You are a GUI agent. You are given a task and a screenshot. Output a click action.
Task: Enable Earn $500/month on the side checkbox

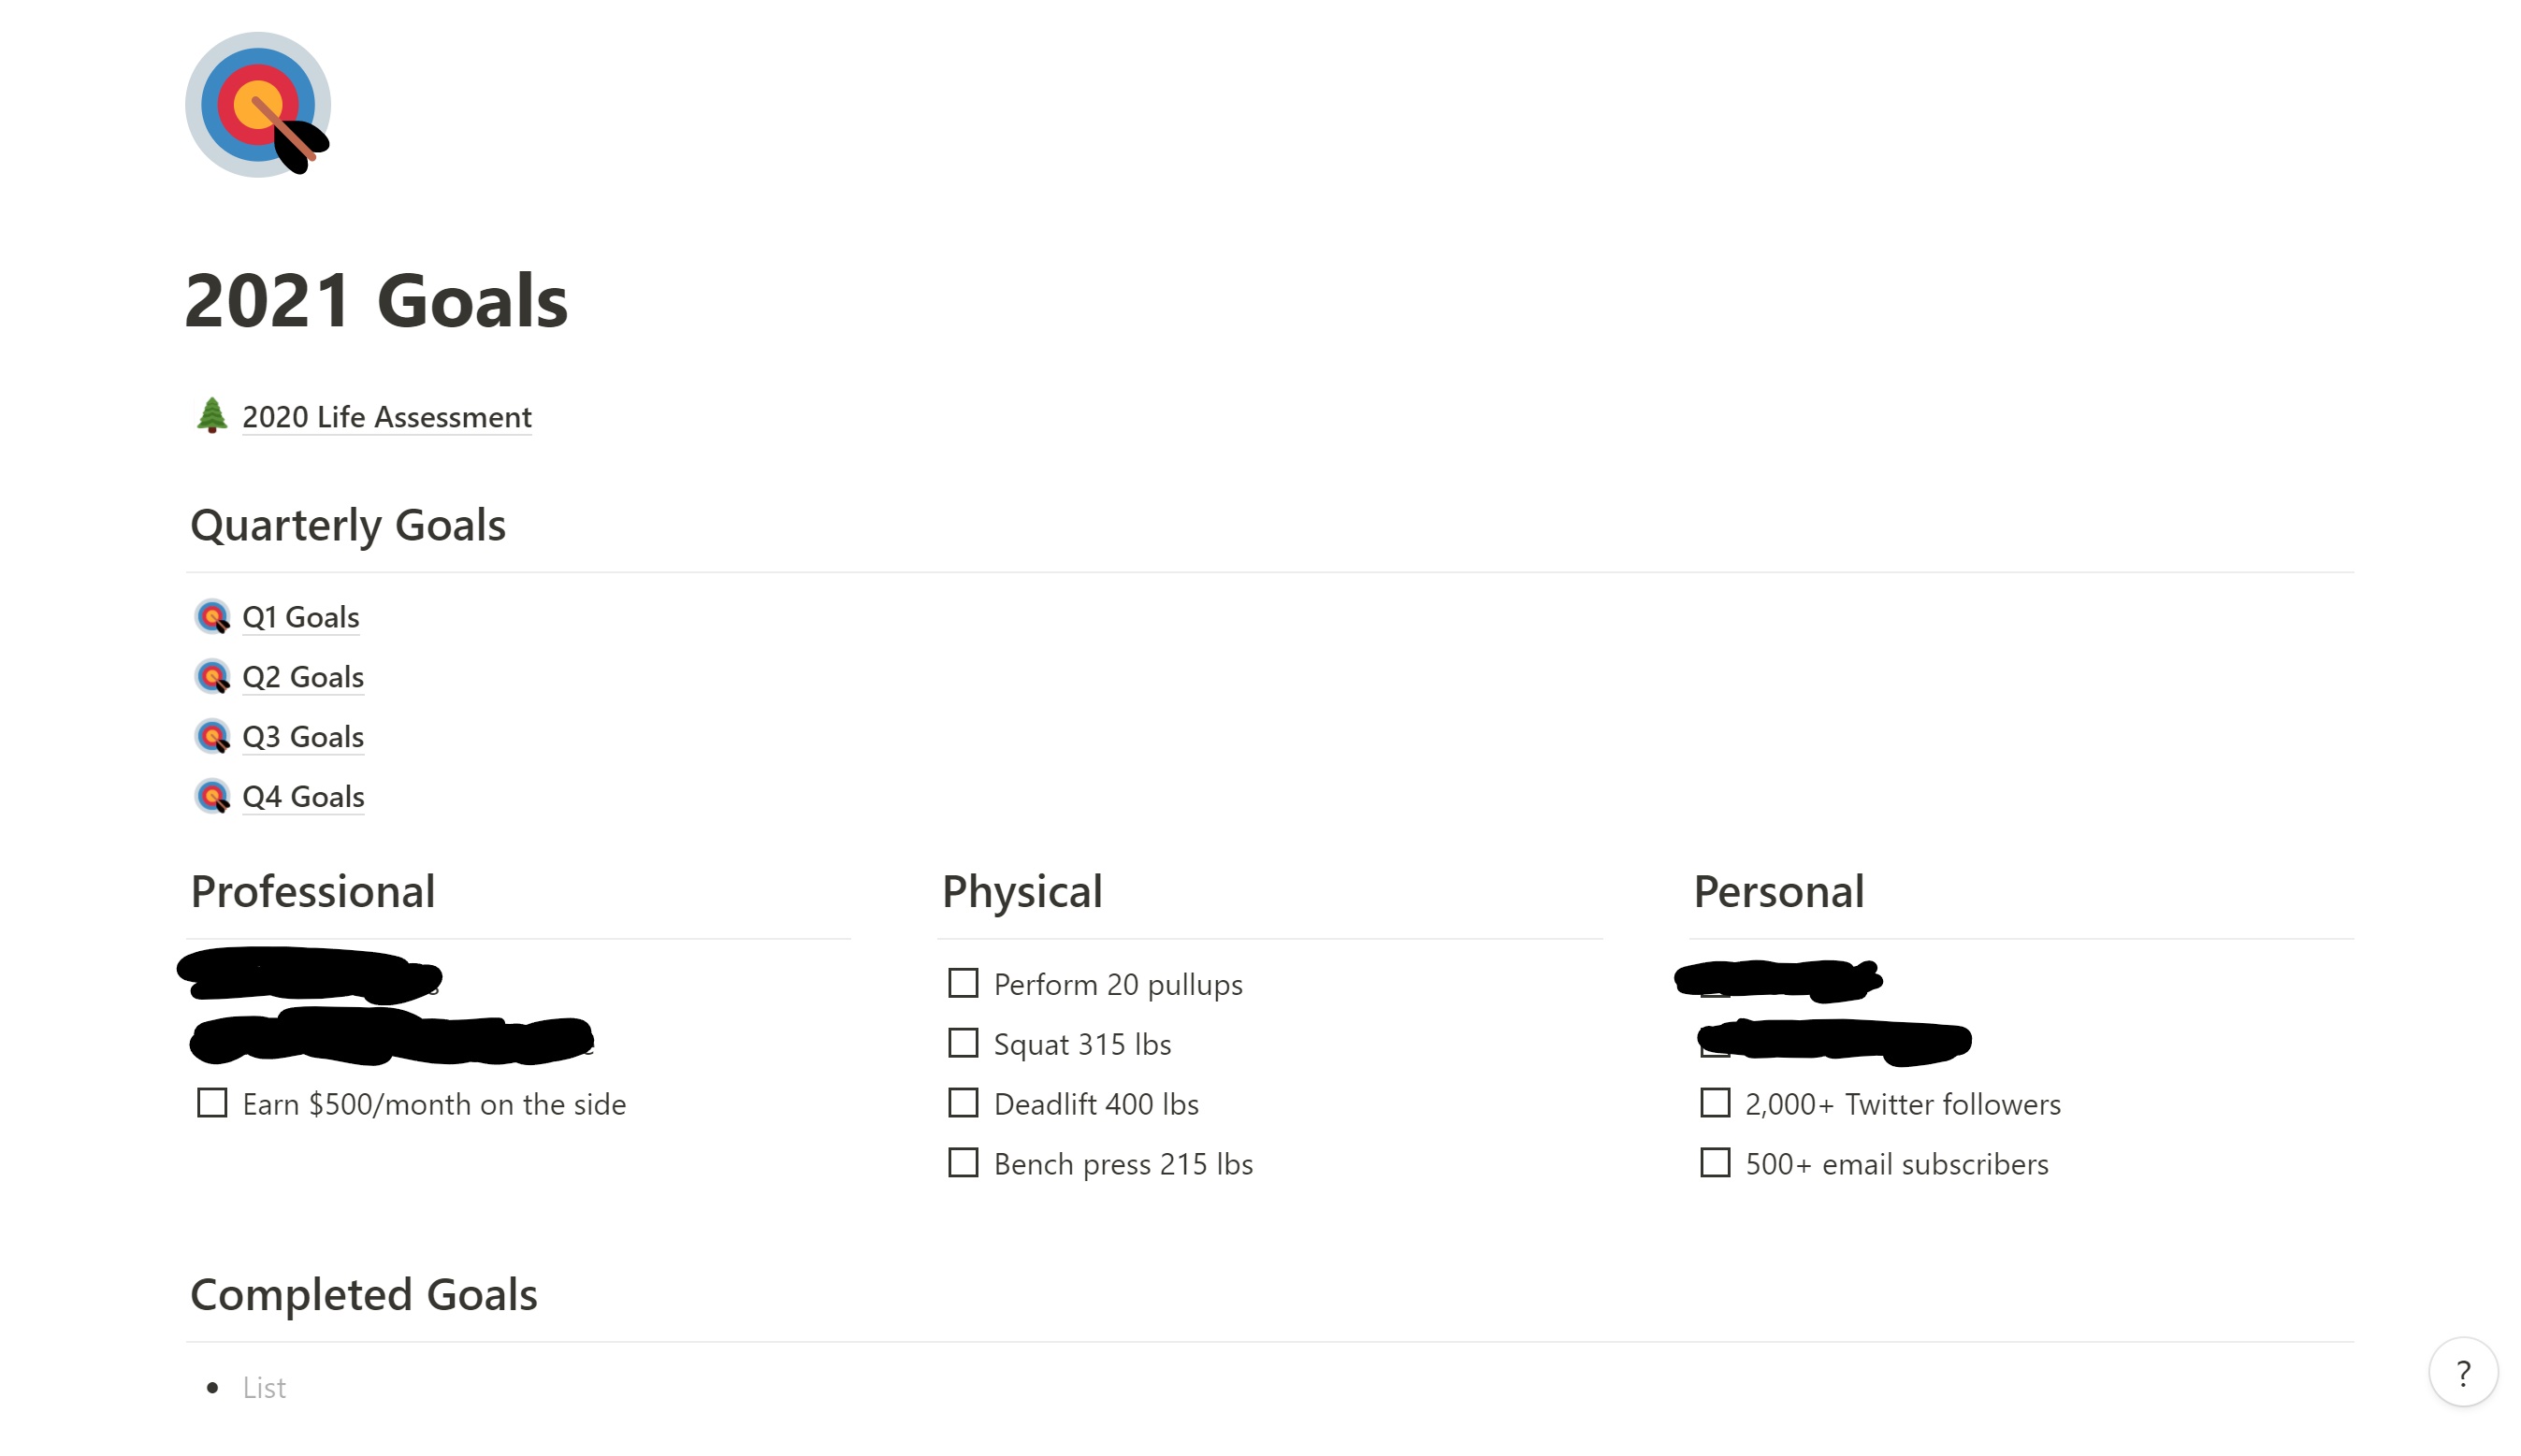211,1103
